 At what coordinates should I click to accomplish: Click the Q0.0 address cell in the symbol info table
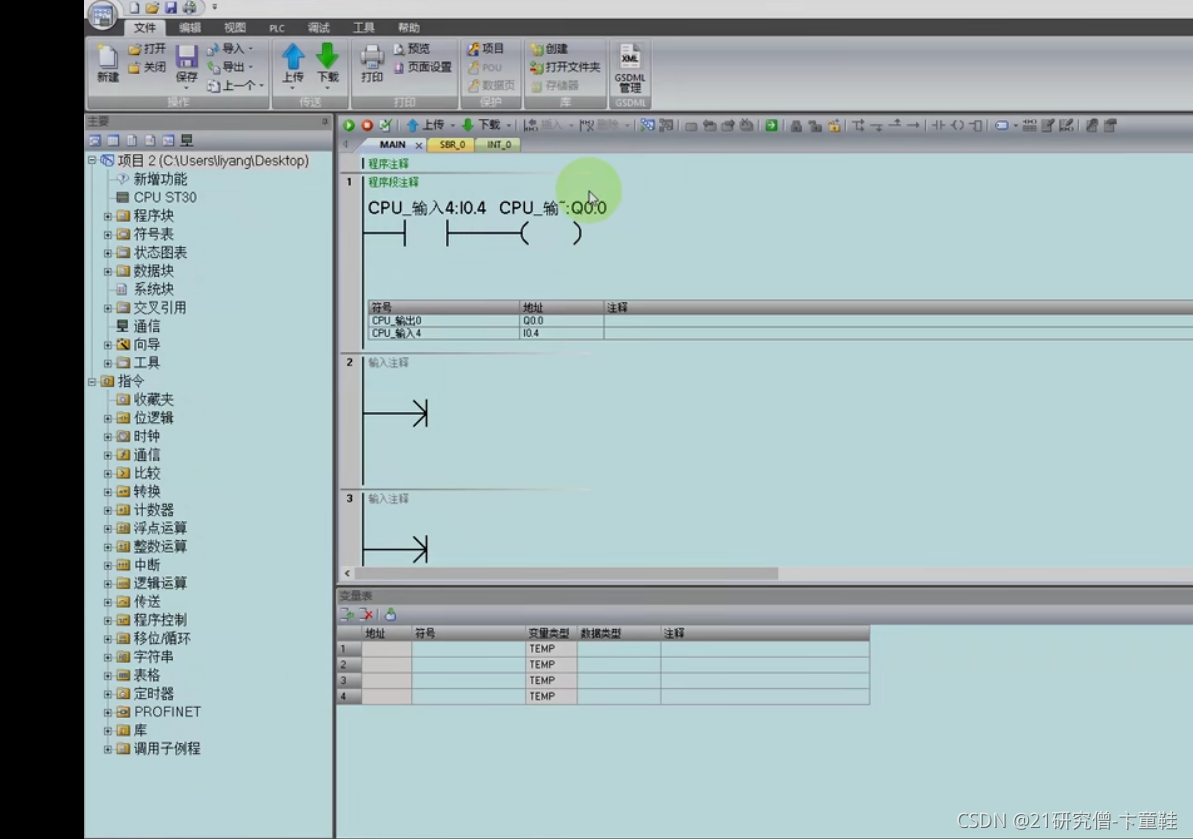click(x=562, y=321)
